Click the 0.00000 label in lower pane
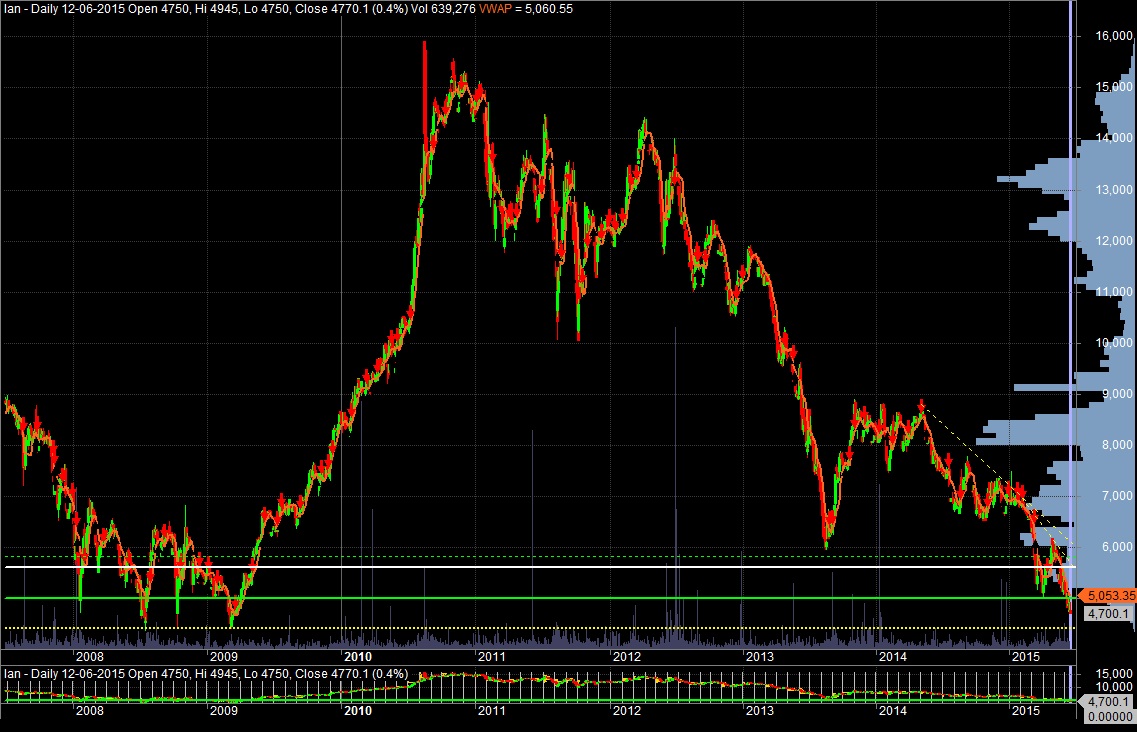The height and width of the screenshot is (732, 1137). [x=1110, y=714]
